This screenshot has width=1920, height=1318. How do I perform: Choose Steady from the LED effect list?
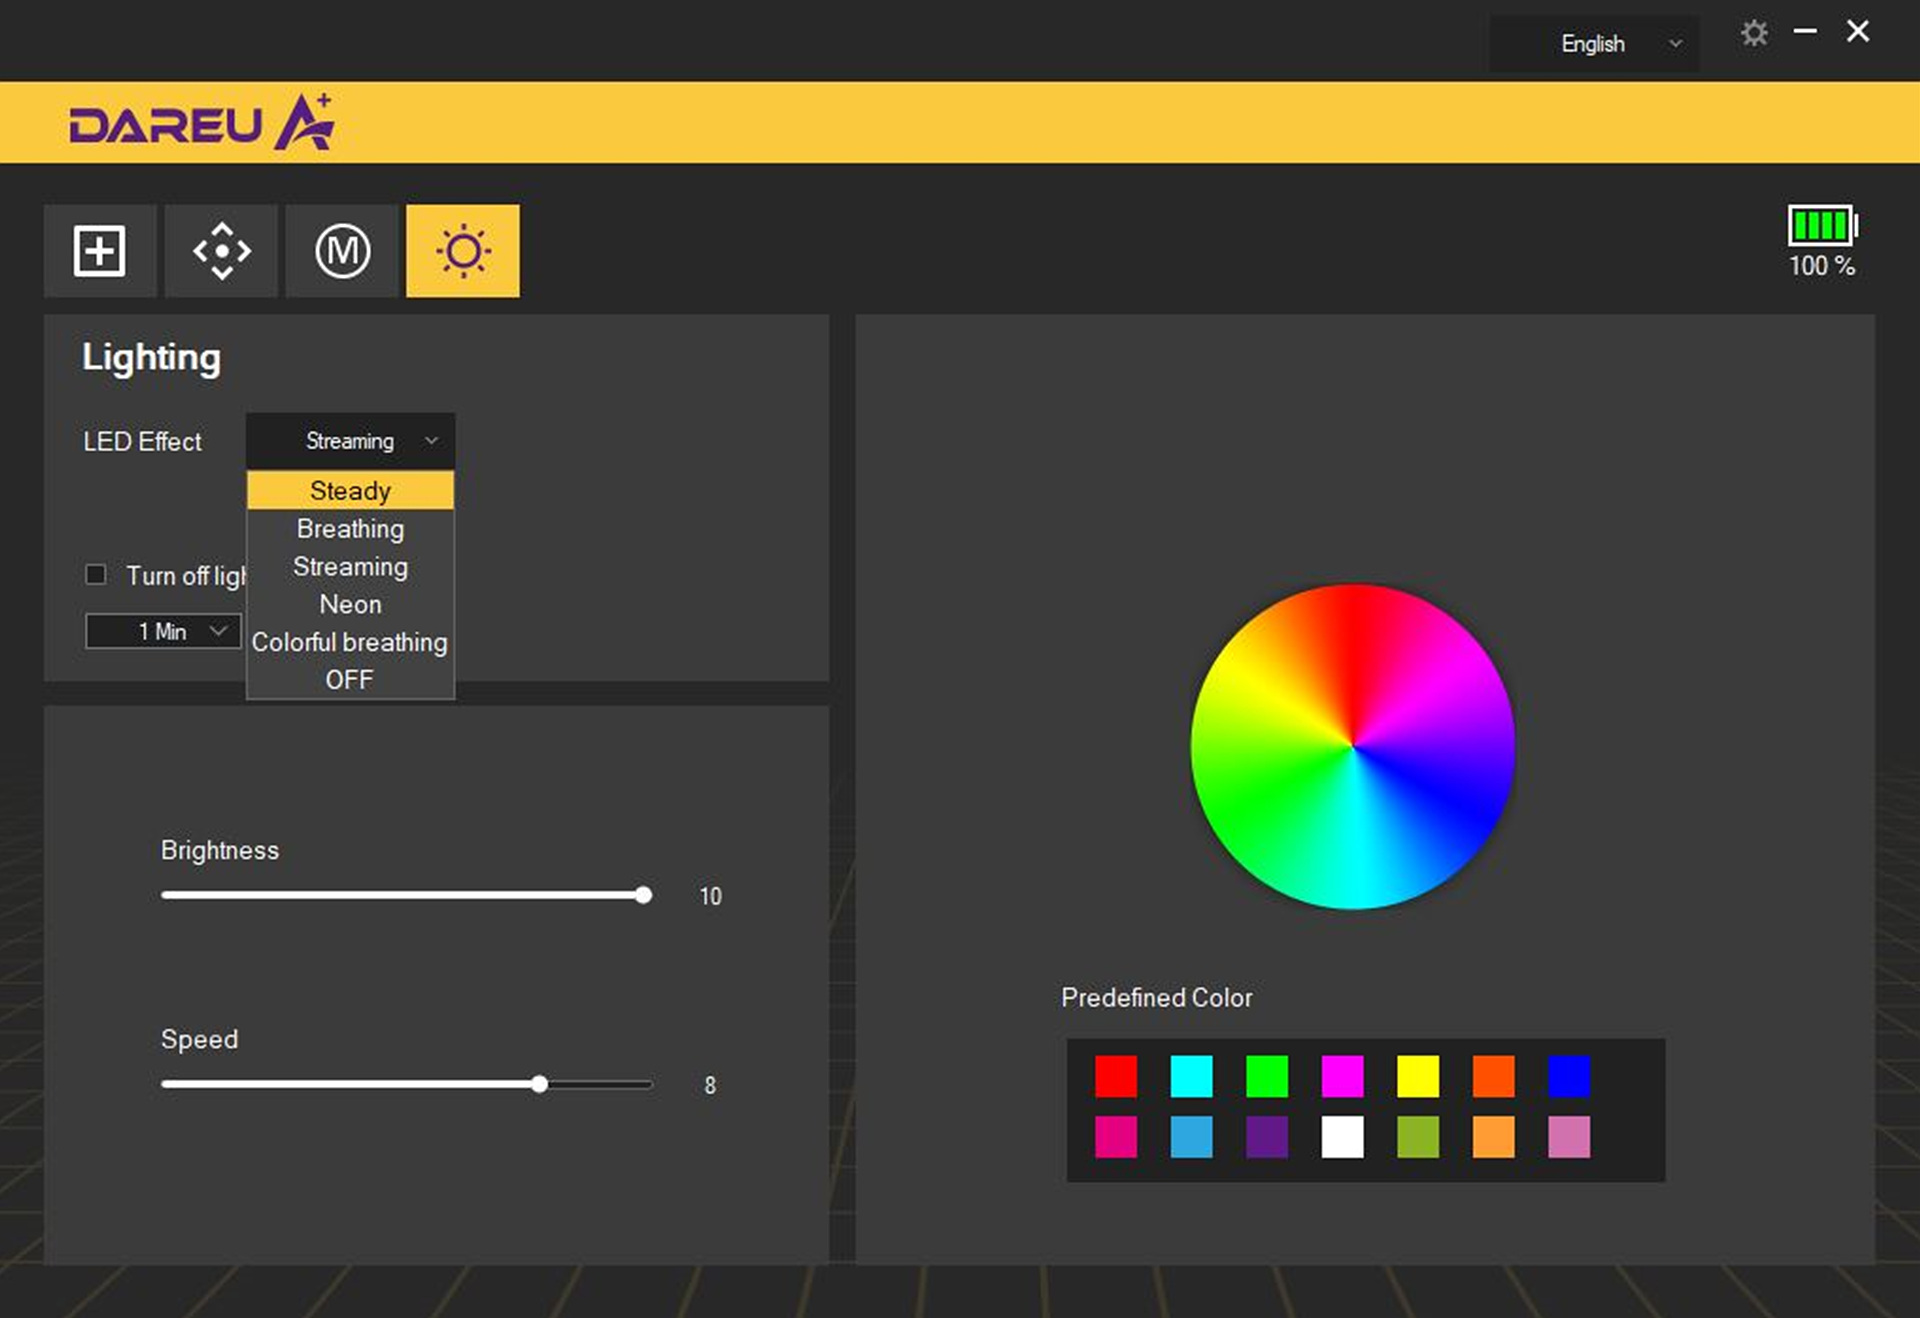(350, 491)
